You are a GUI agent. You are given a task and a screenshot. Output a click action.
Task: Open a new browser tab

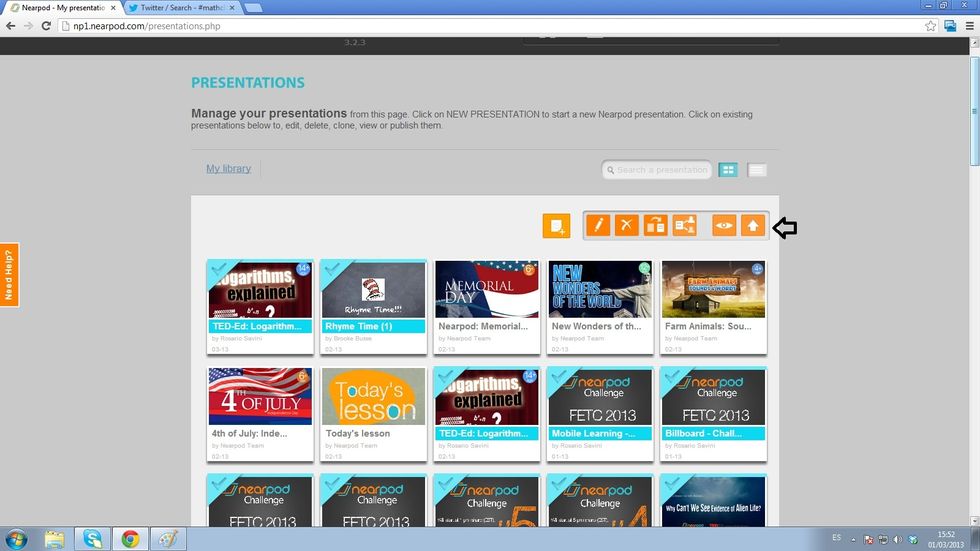(x=252, y=7)
